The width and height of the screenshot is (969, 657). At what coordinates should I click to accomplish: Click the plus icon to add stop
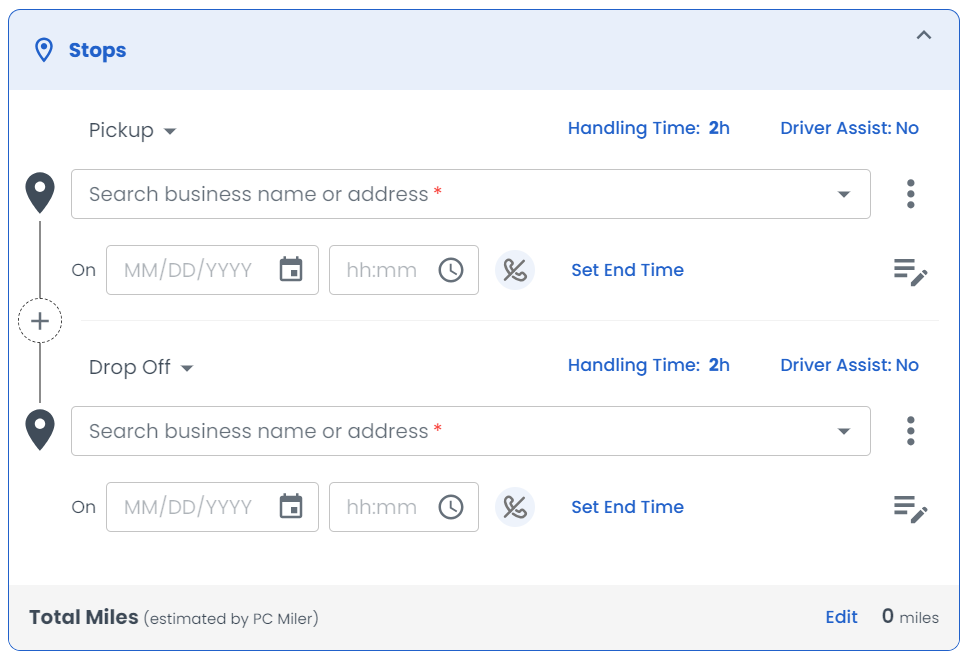point(40,321)
